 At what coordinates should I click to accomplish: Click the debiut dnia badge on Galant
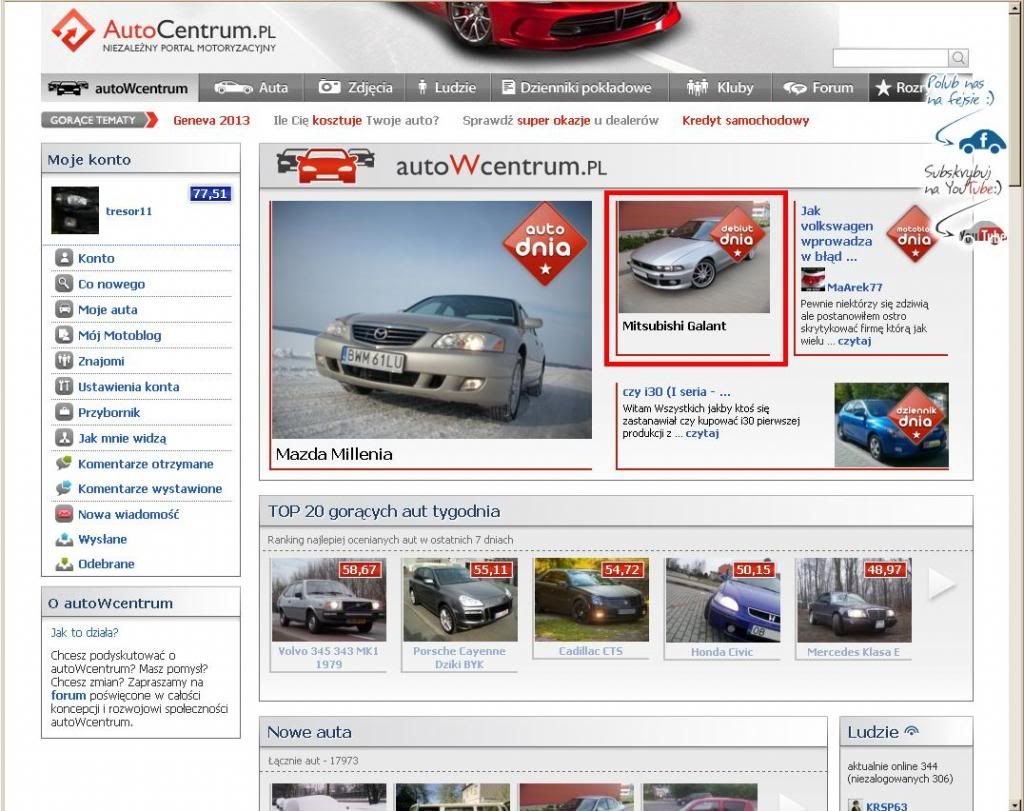[737, 236]
